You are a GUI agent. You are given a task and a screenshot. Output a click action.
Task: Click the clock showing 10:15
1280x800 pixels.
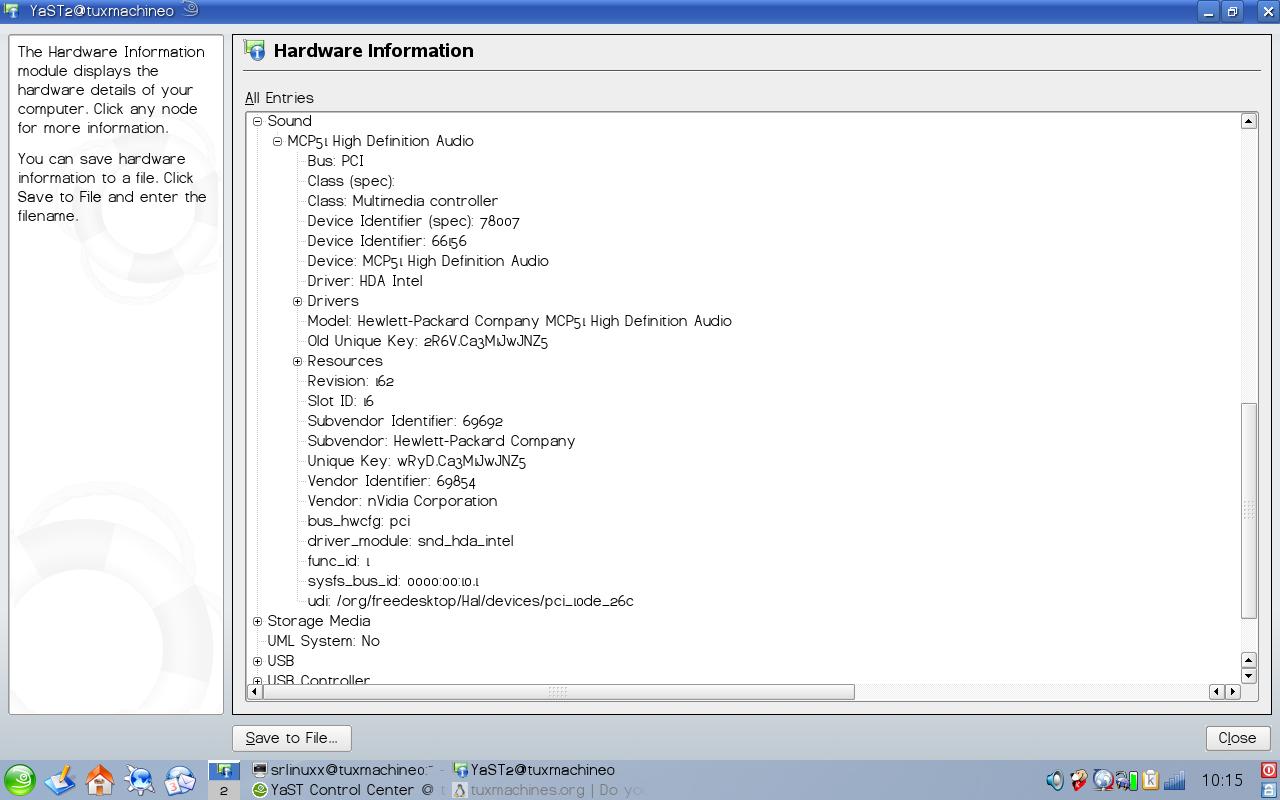1222,780
